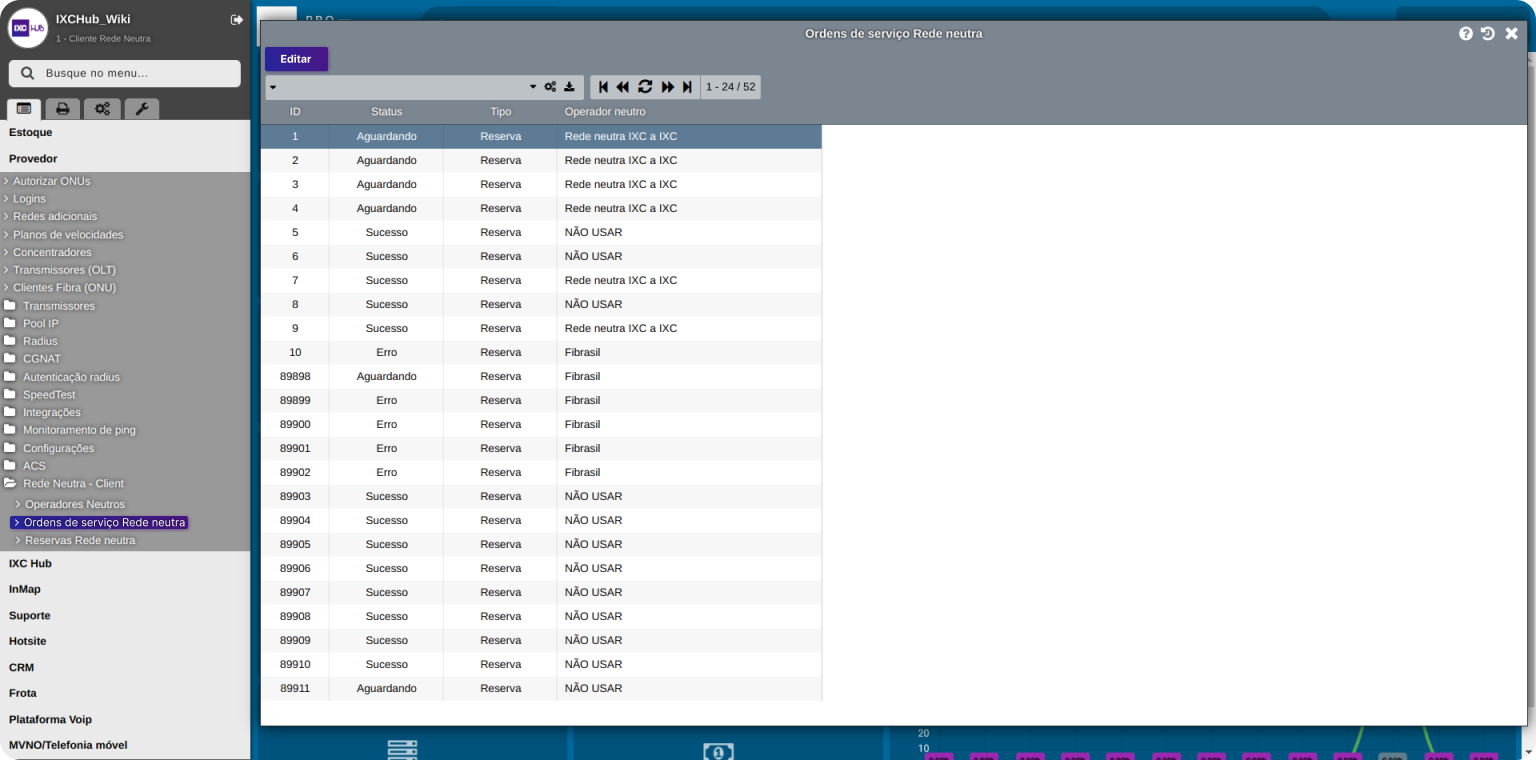The image size is (1536, 760).
Task: Click the download export icon
Action: [569, 87]
